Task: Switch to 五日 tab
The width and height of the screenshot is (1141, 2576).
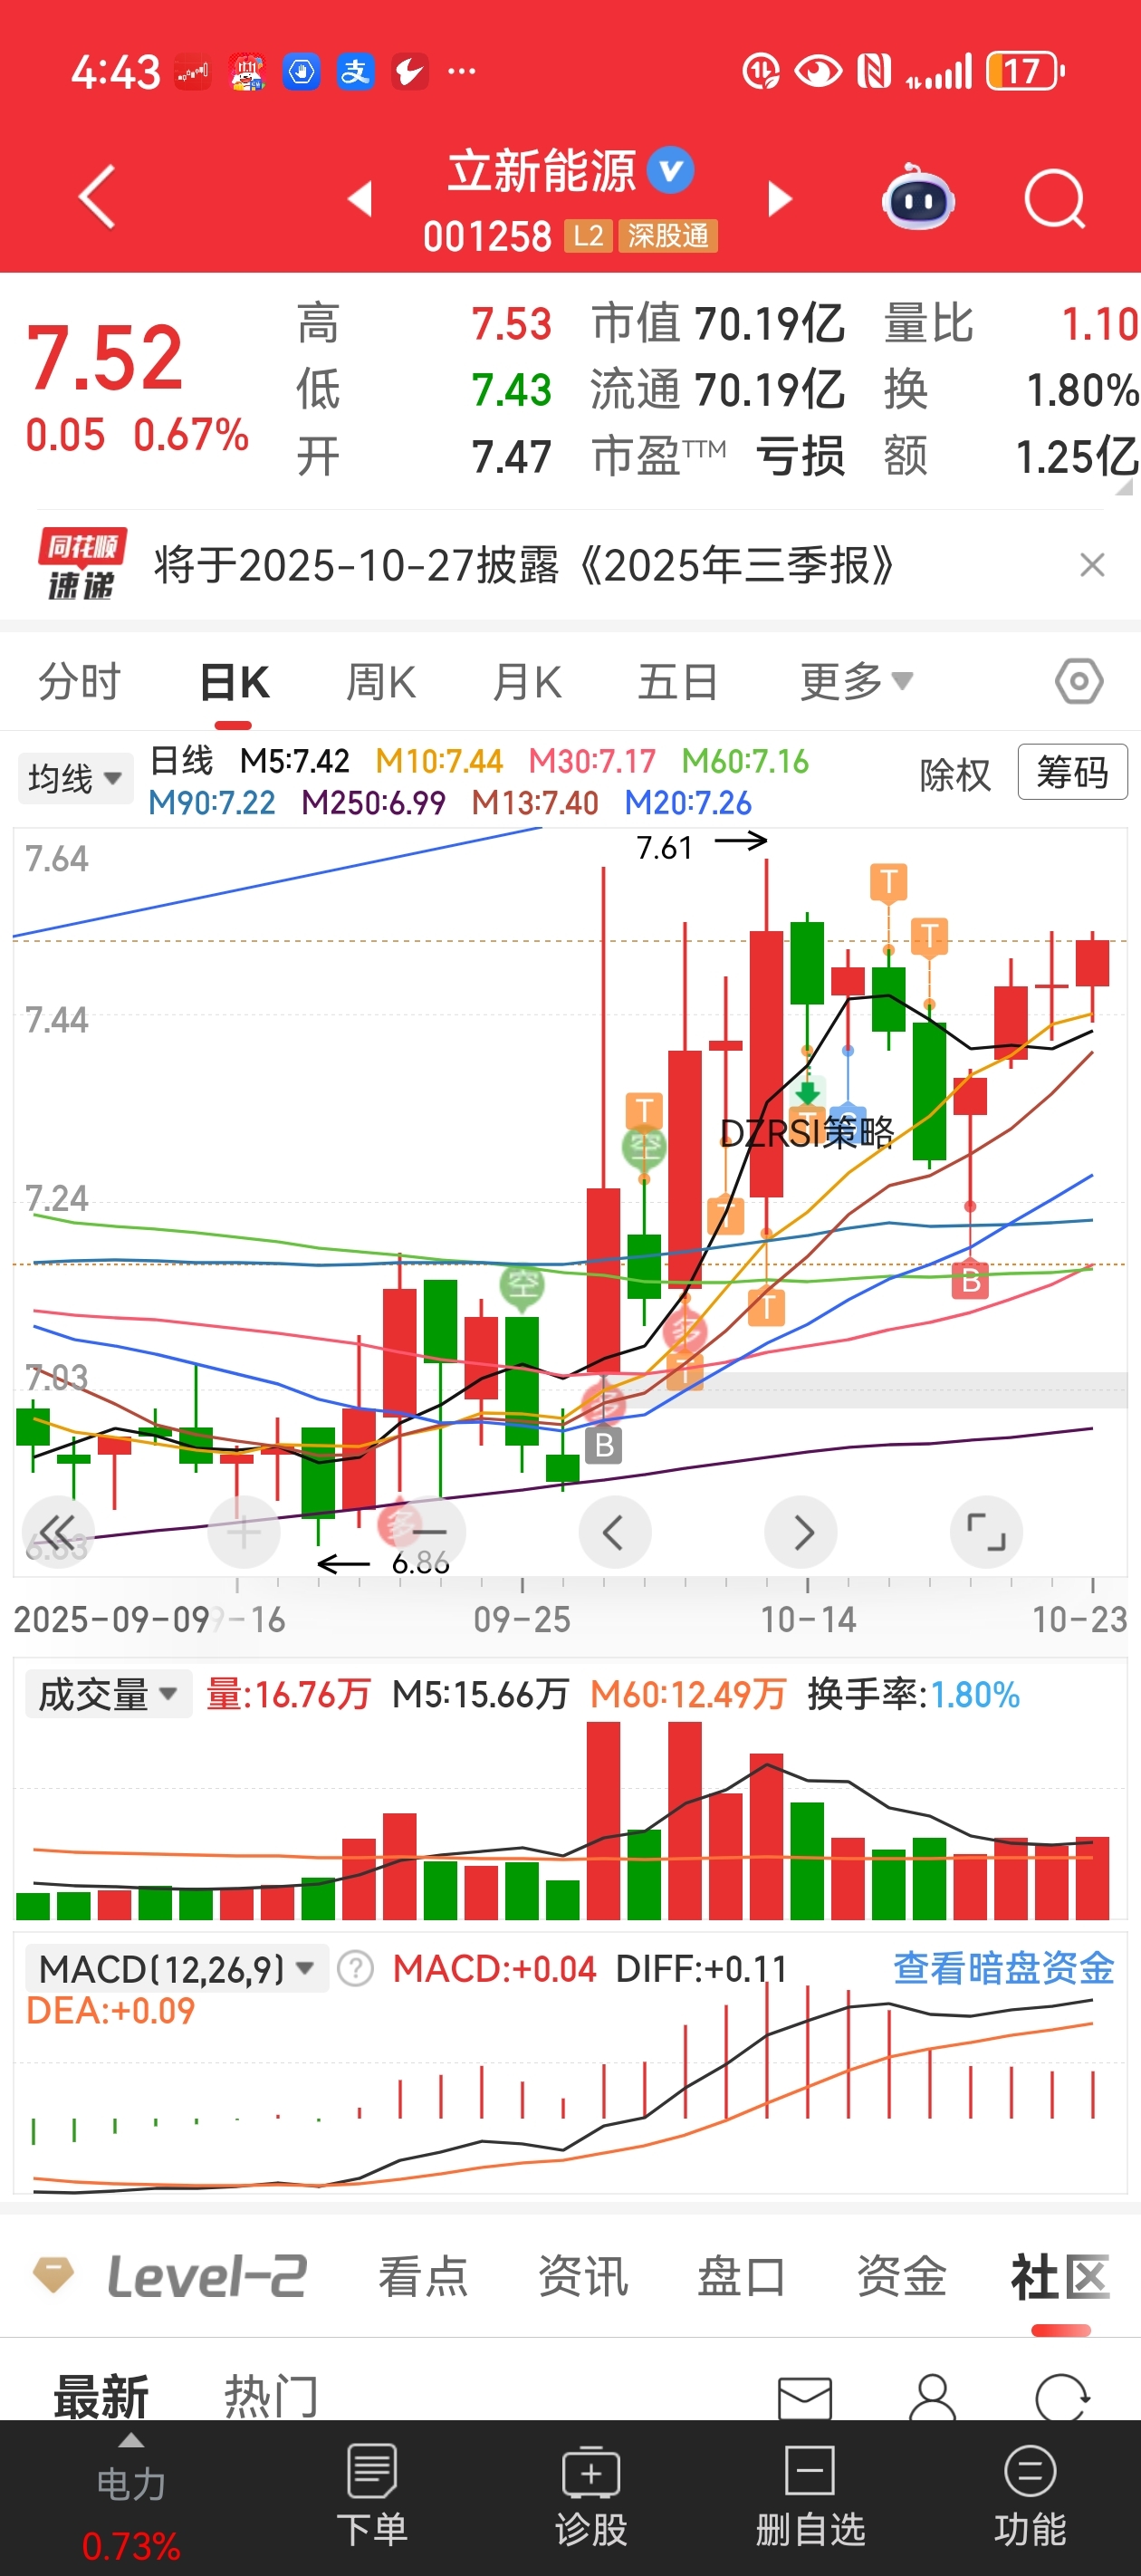Action: coord(678,682)
